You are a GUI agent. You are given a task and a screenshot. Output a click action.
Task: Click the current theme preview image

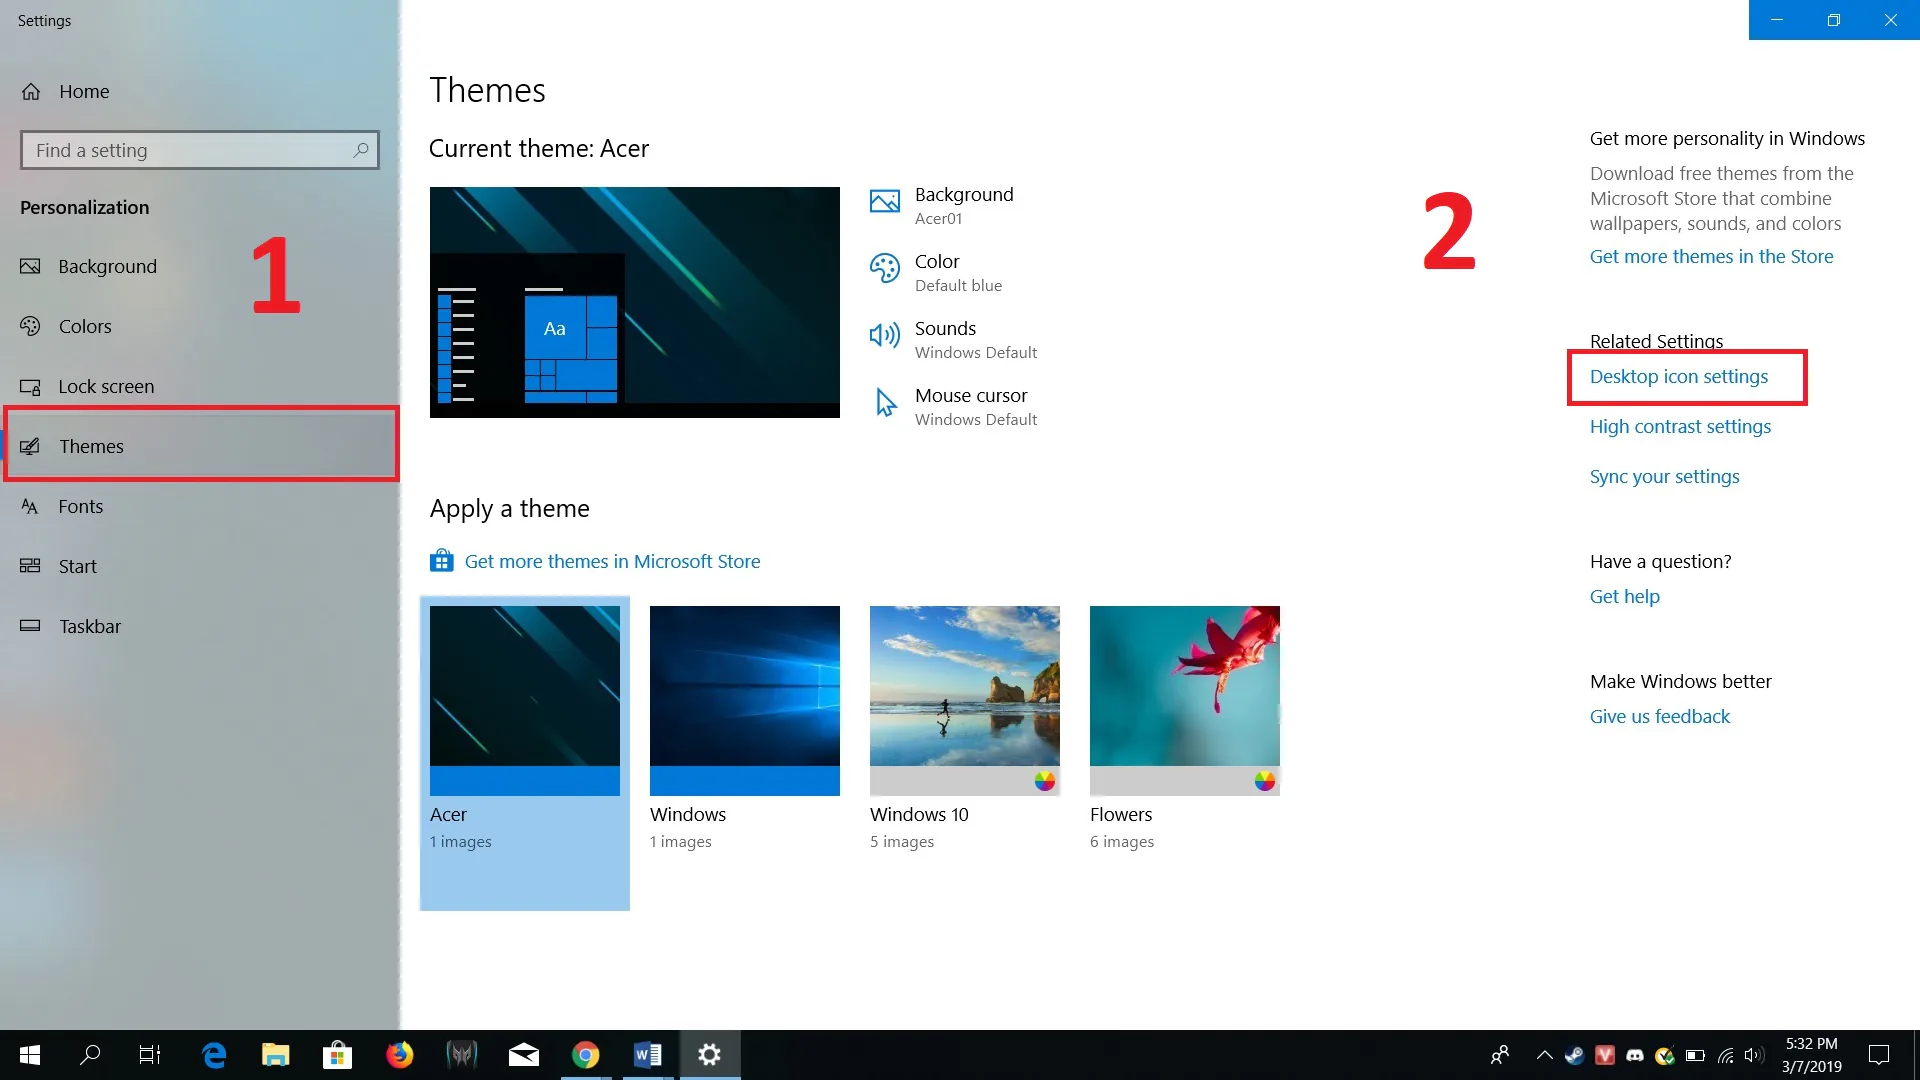point(635,302)
